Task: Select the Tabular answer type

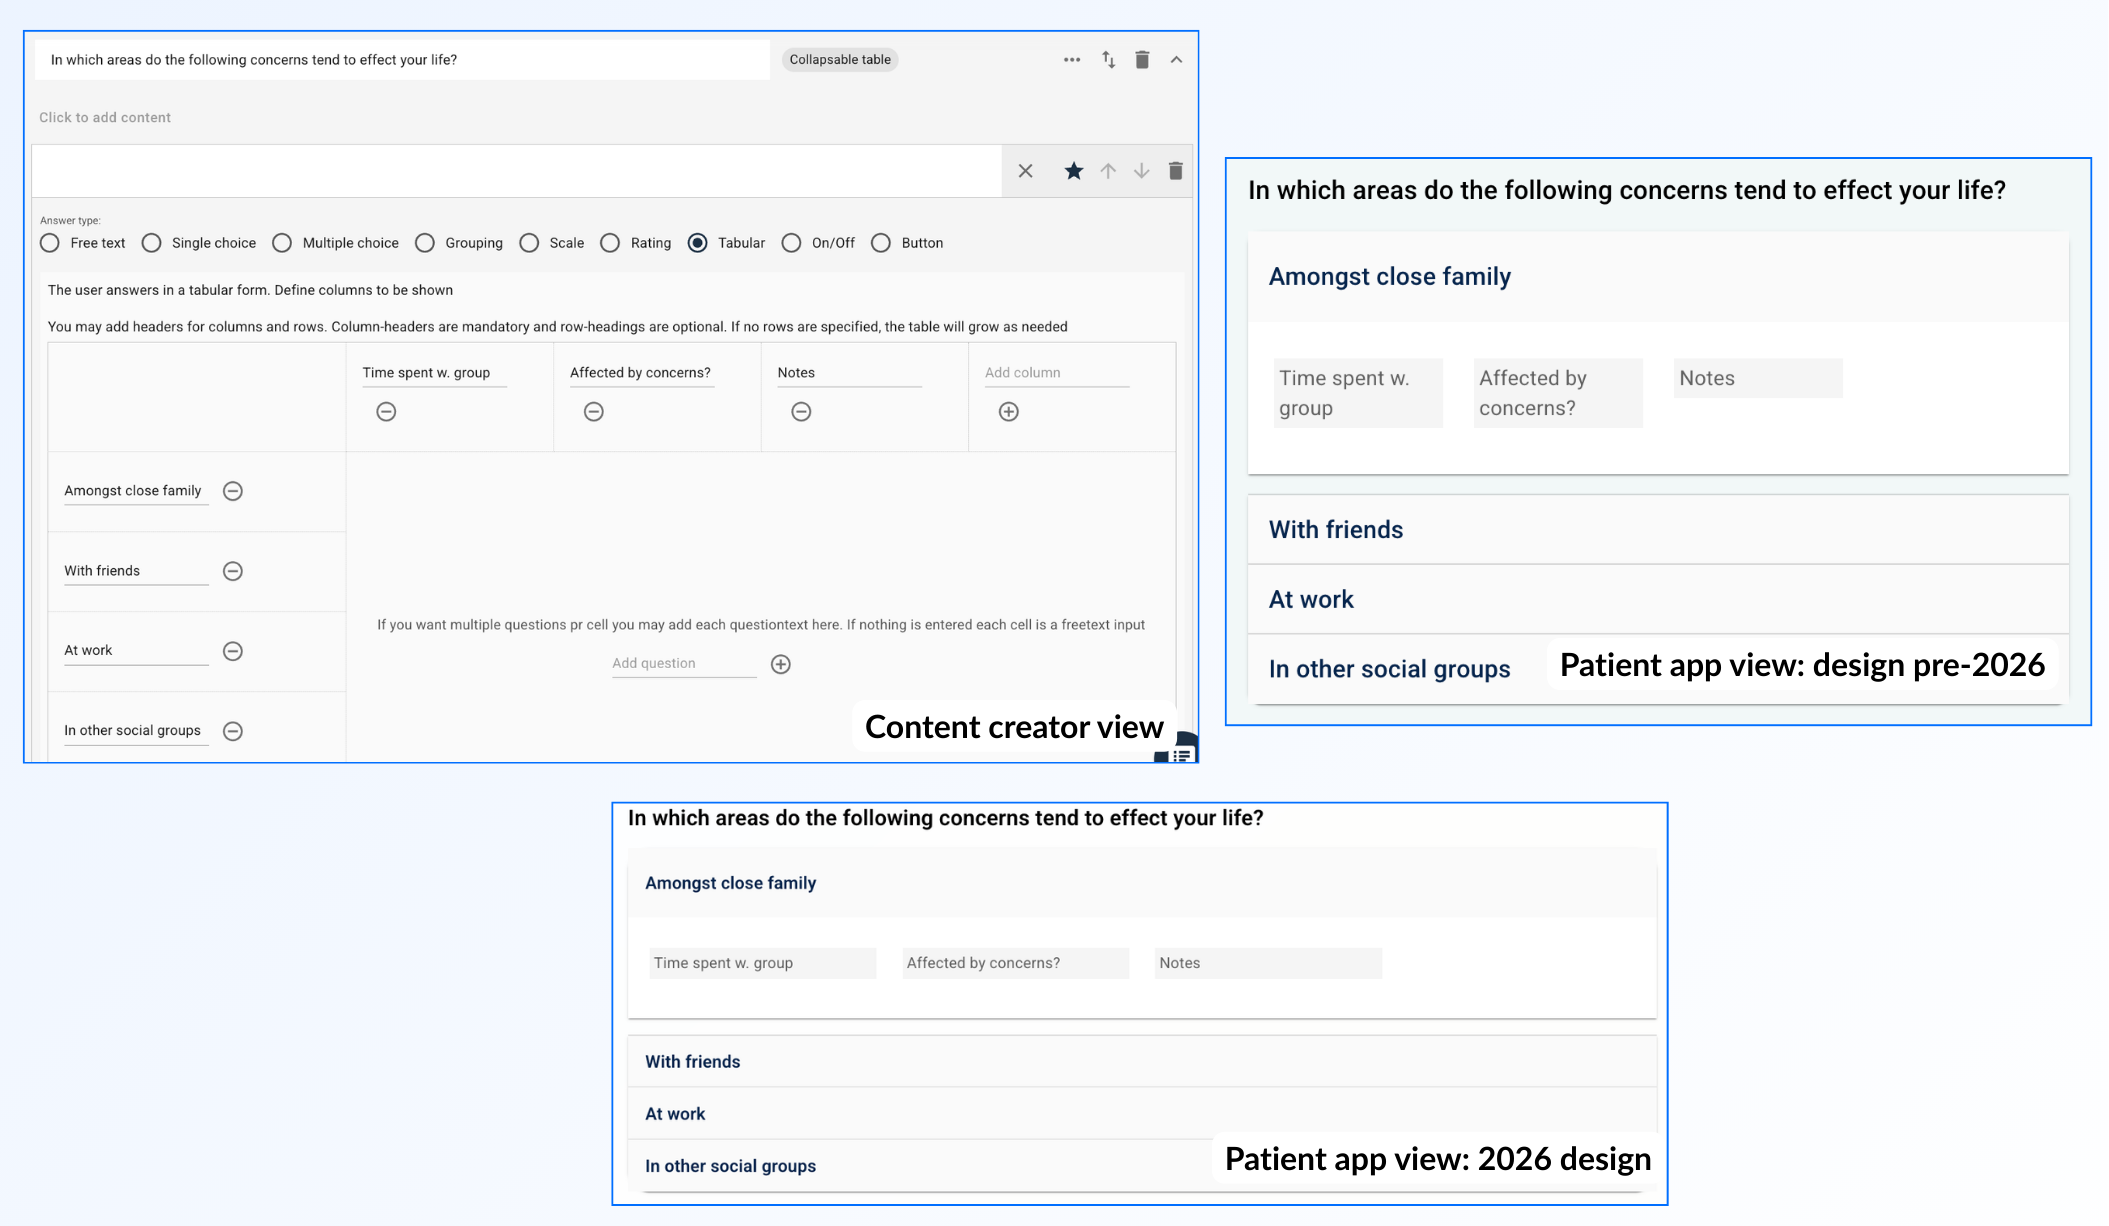Action: (698, 243)
